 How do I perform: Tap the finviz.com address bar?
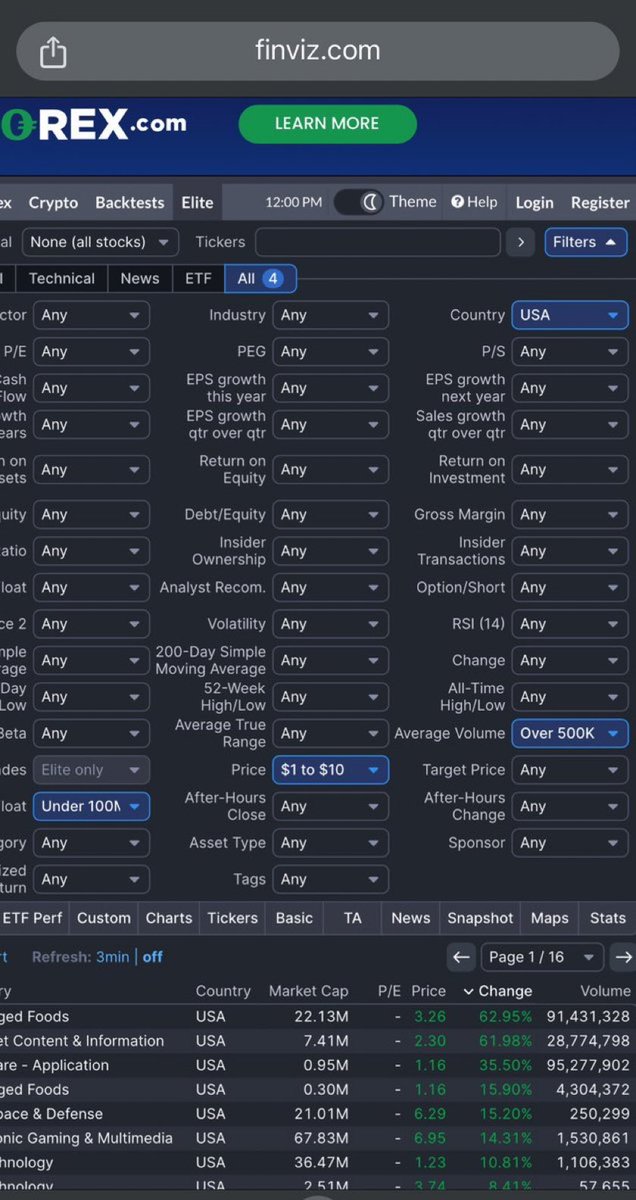point(318,51)
